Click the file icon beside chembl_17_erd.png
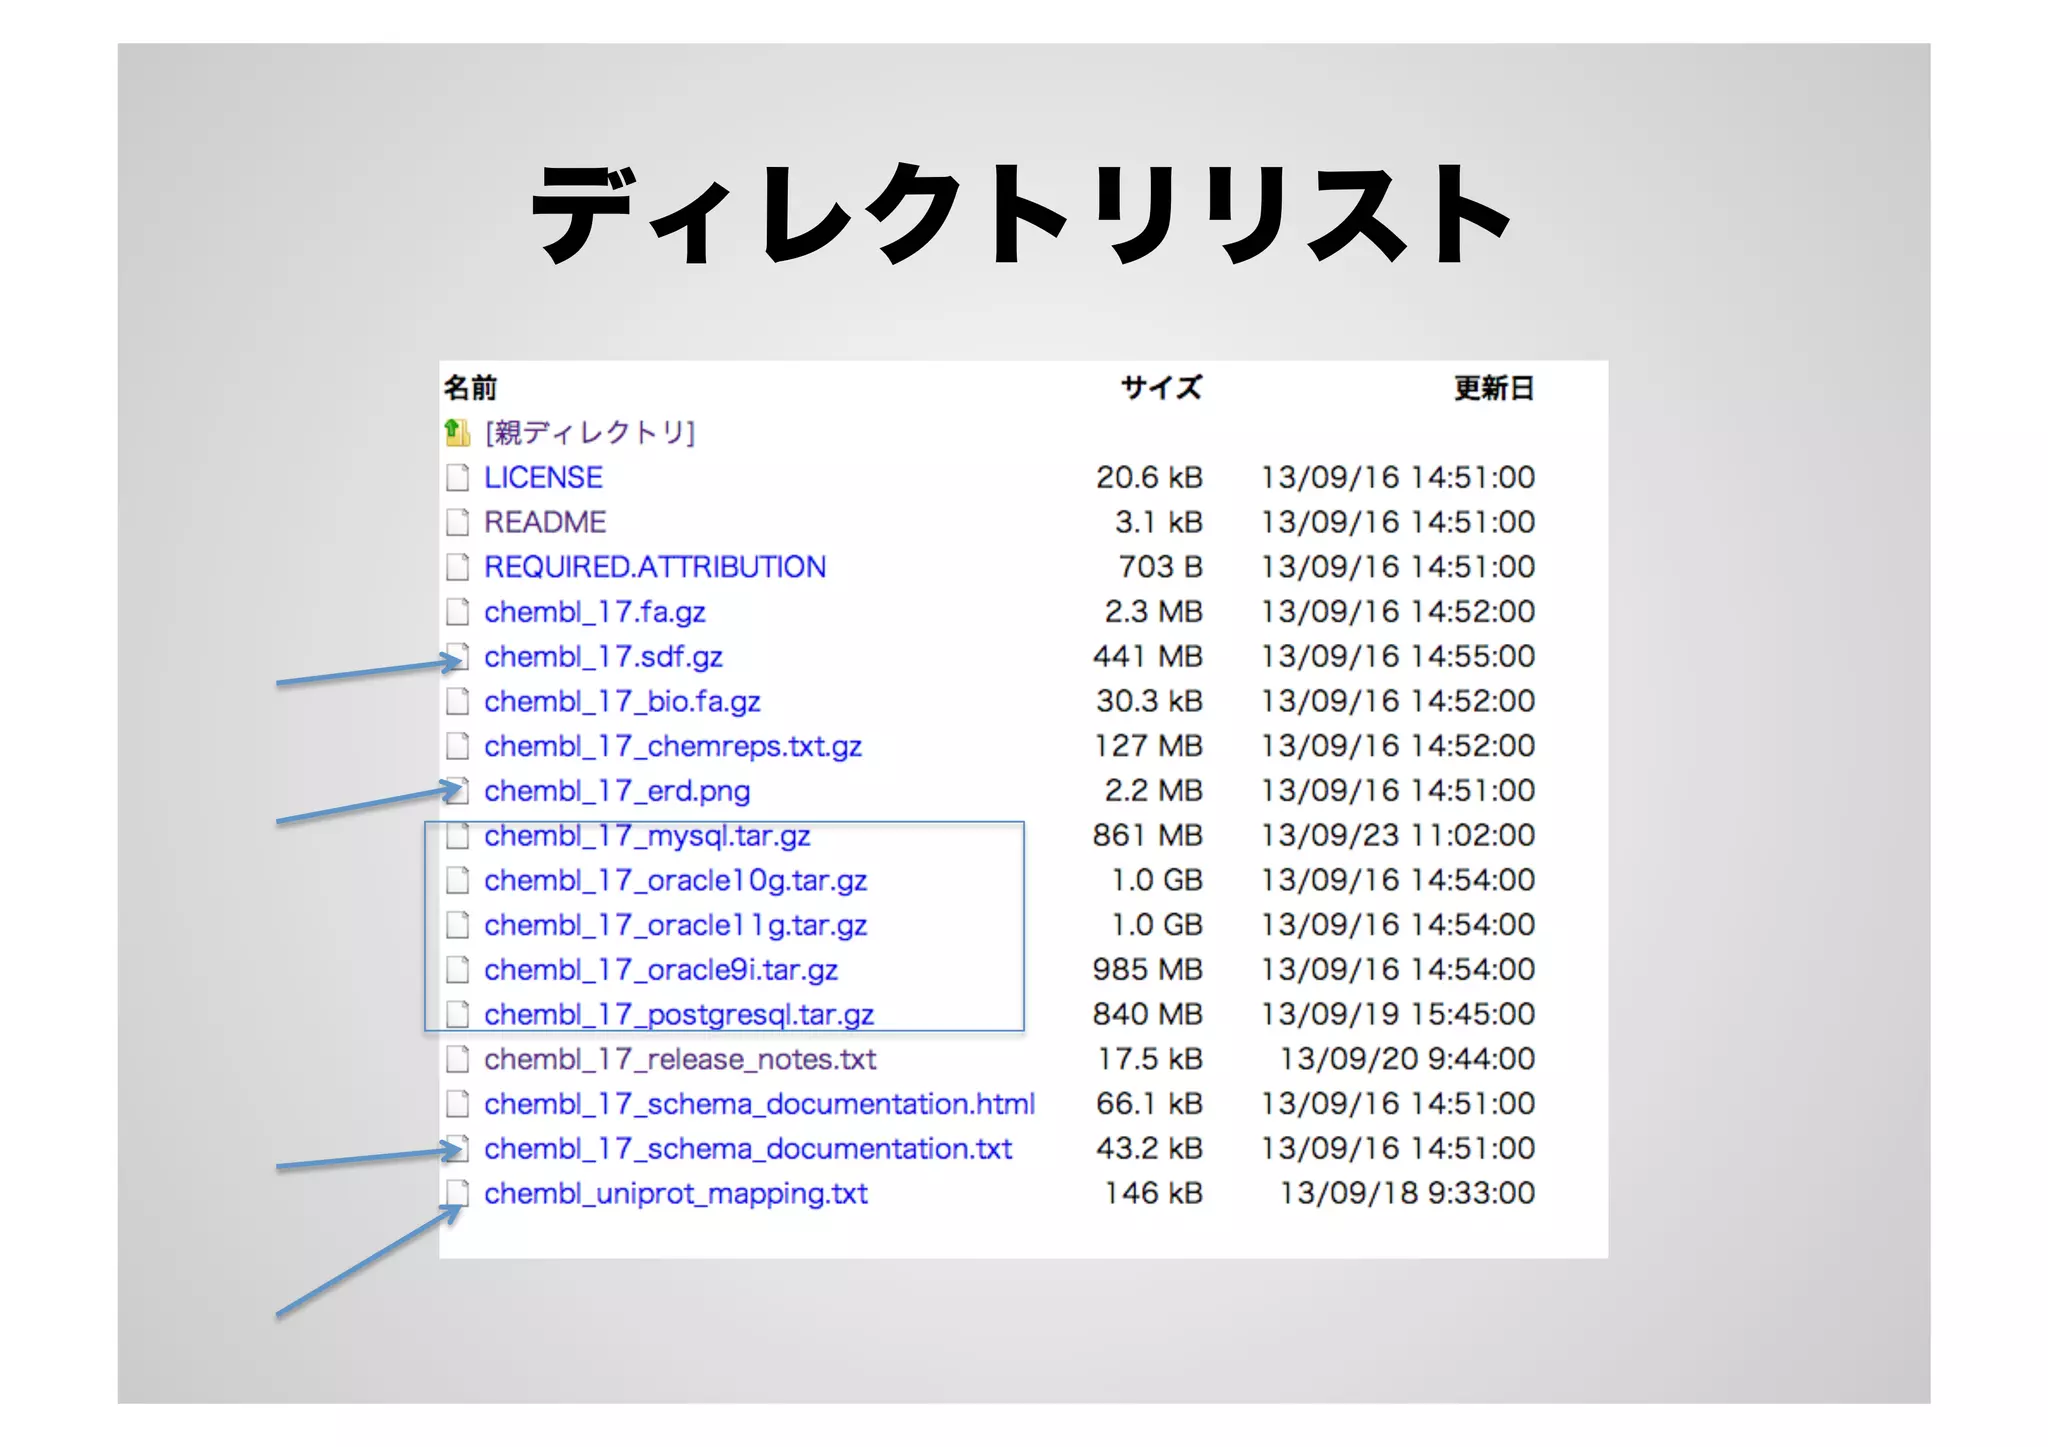Image resolution: width=2048 pixels, height=1447 pixels. pos(457,791)
